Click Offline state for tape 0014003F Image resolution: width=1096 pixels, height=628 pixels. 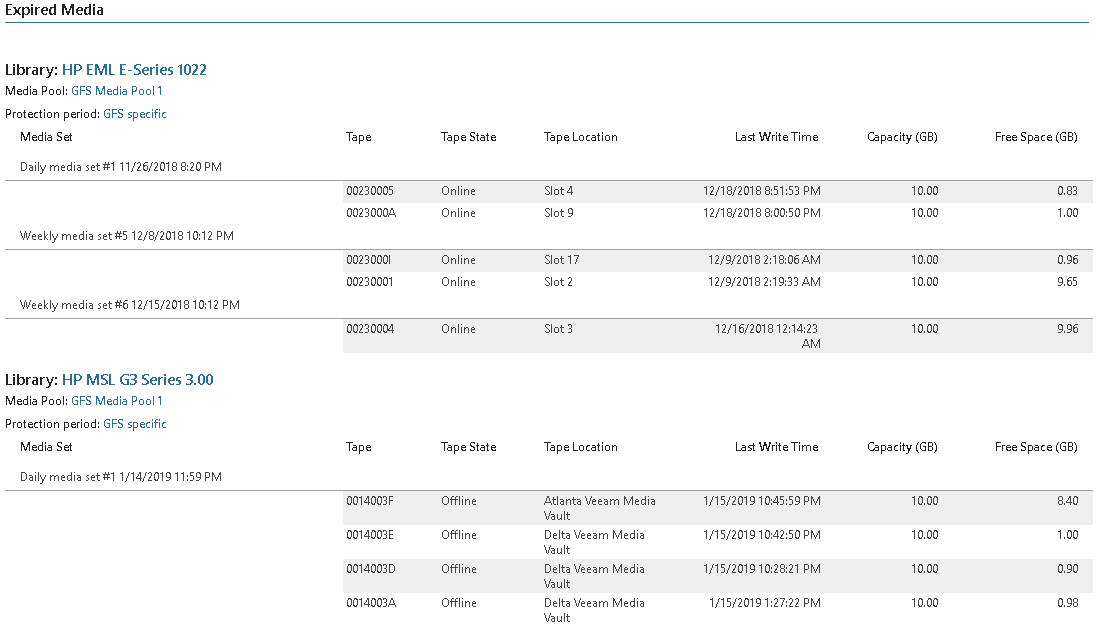click(459, 501)
